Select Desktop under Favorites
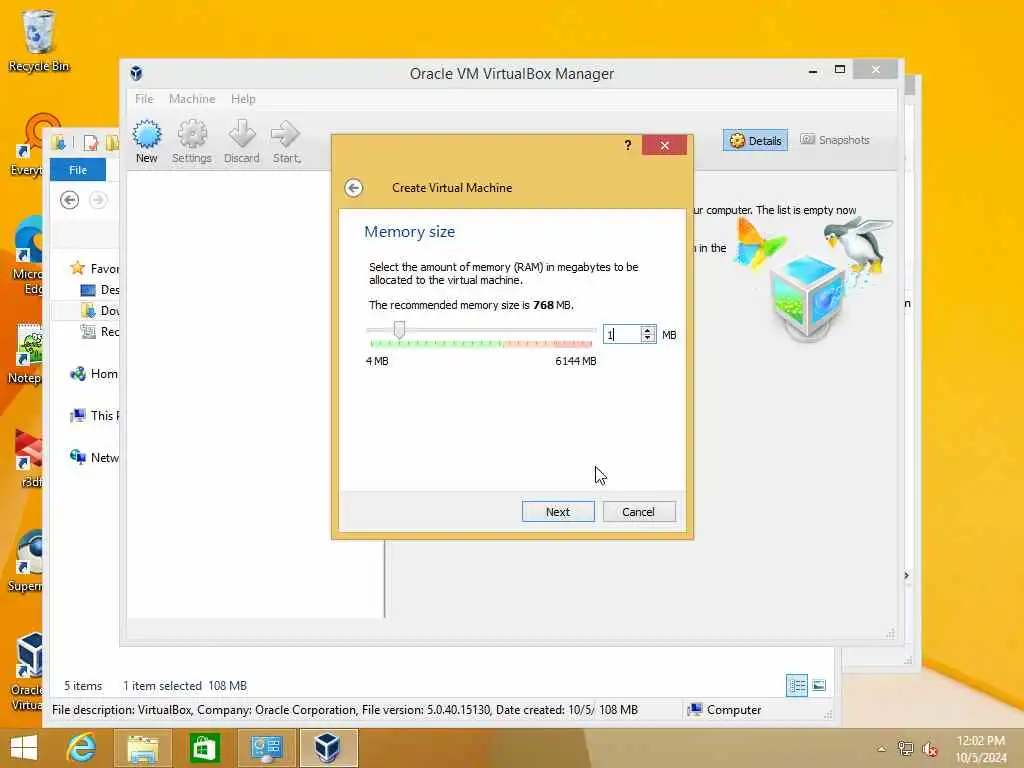This screenshot has height=768, width=1024. [x=99, y=289]
